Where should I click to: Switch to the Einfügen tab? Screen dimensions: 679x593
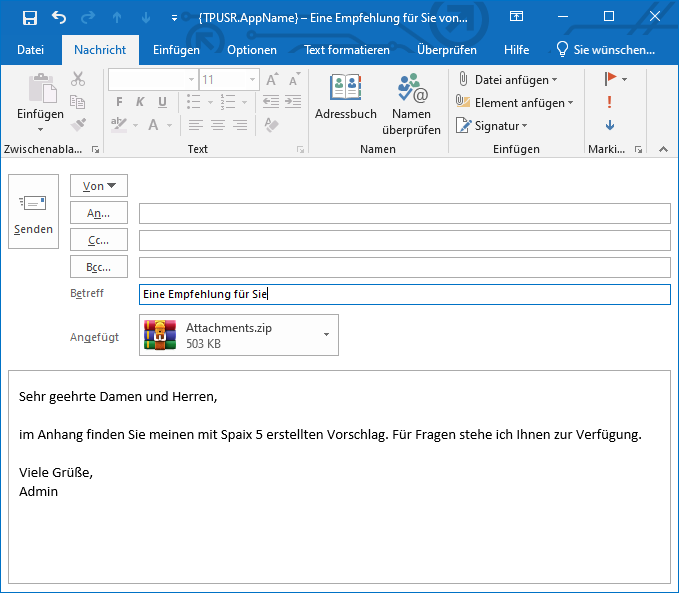[x=176, y=50]
